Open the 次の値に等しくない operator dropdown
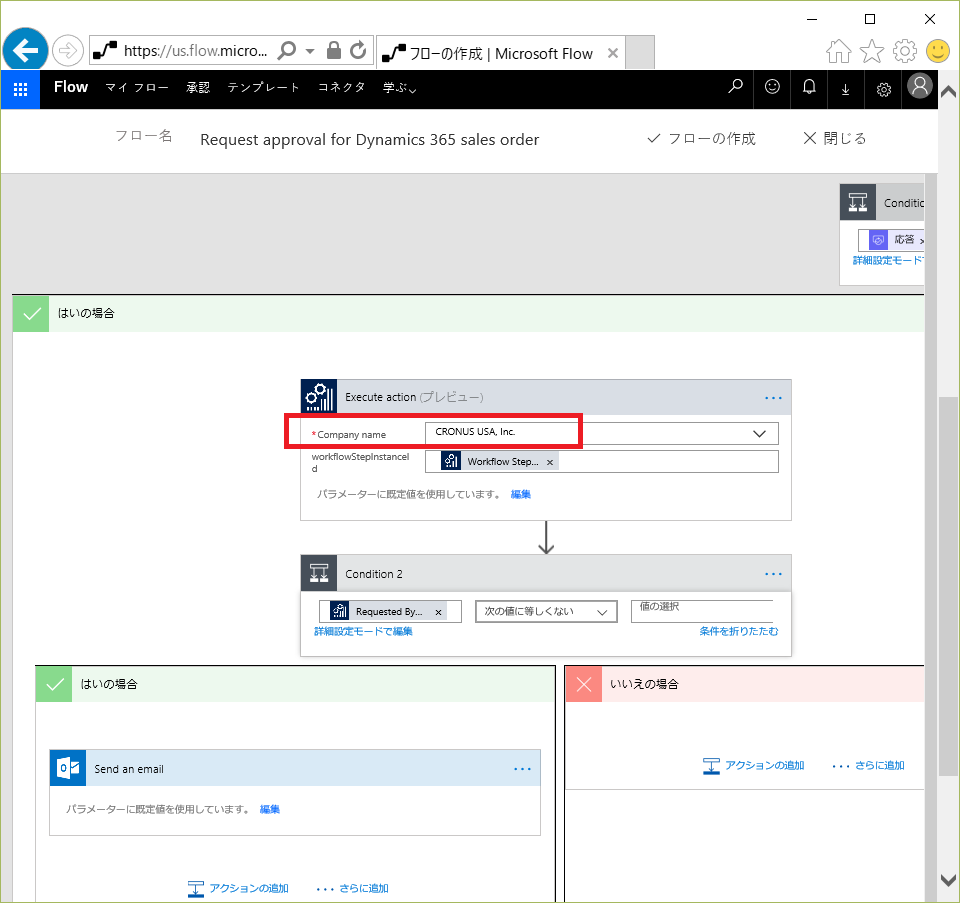 546,612
